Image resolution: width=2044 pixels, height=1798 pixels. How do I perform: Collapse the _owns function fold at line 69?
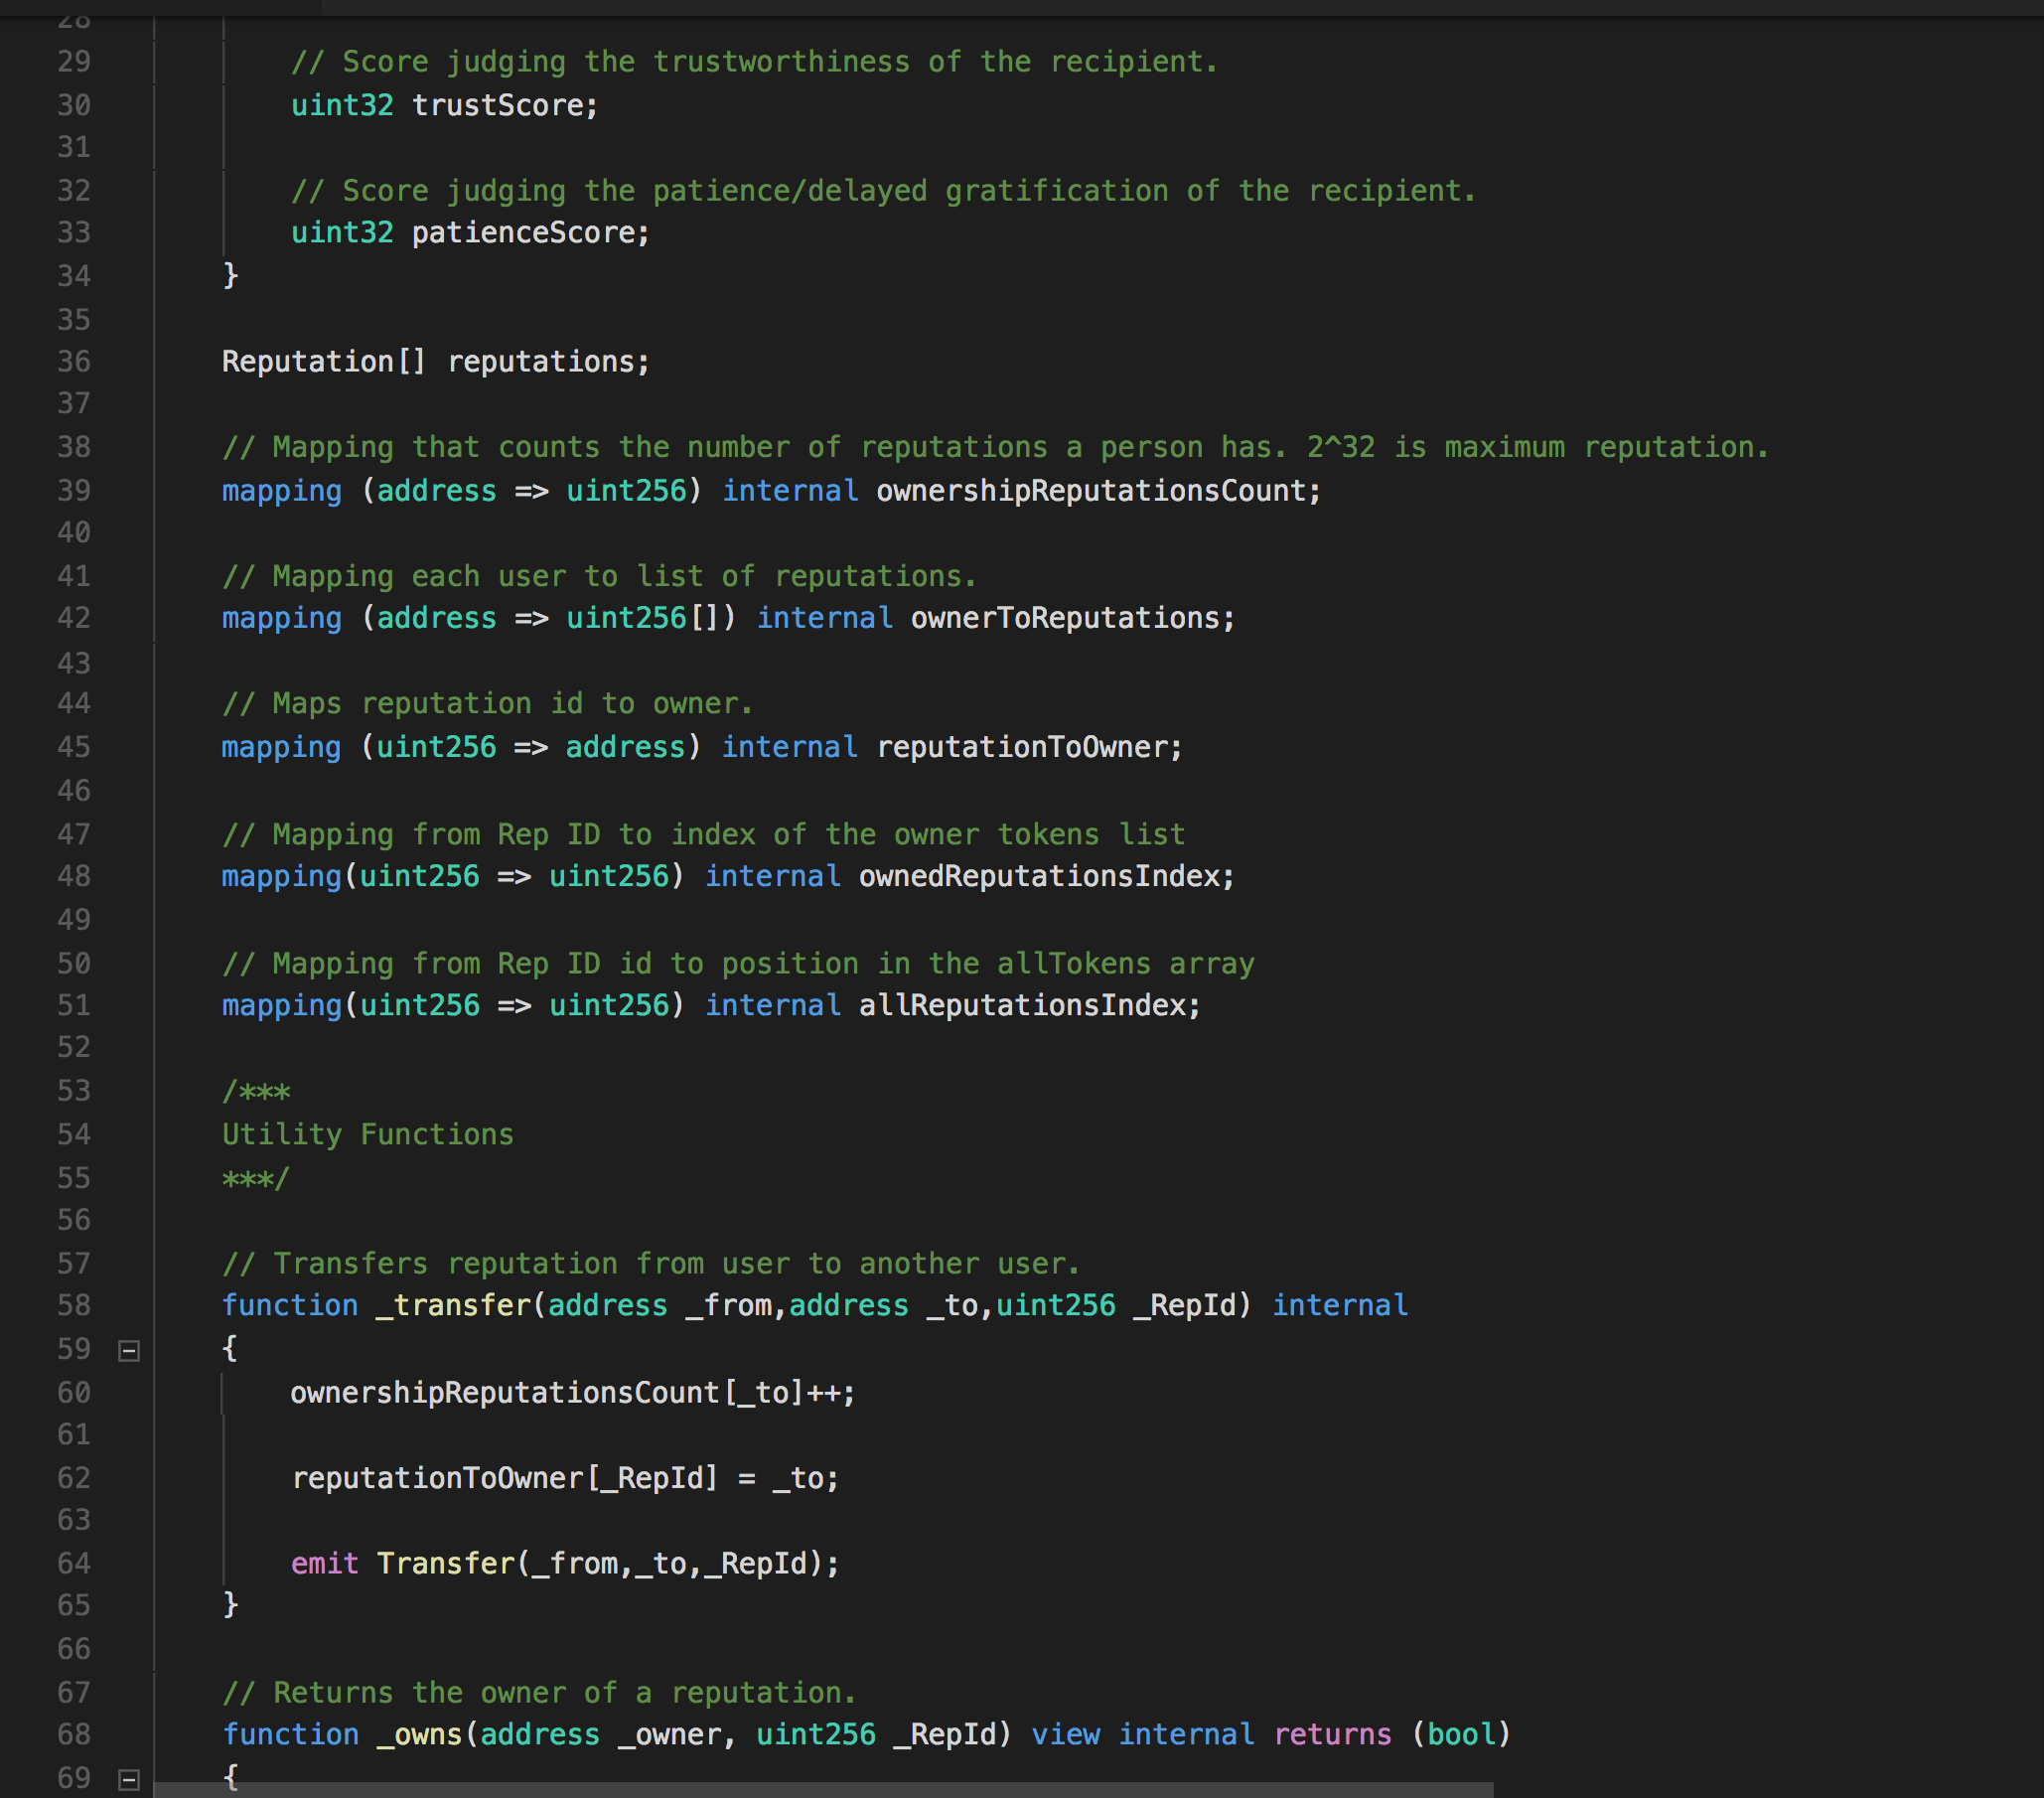(128, 1779)
